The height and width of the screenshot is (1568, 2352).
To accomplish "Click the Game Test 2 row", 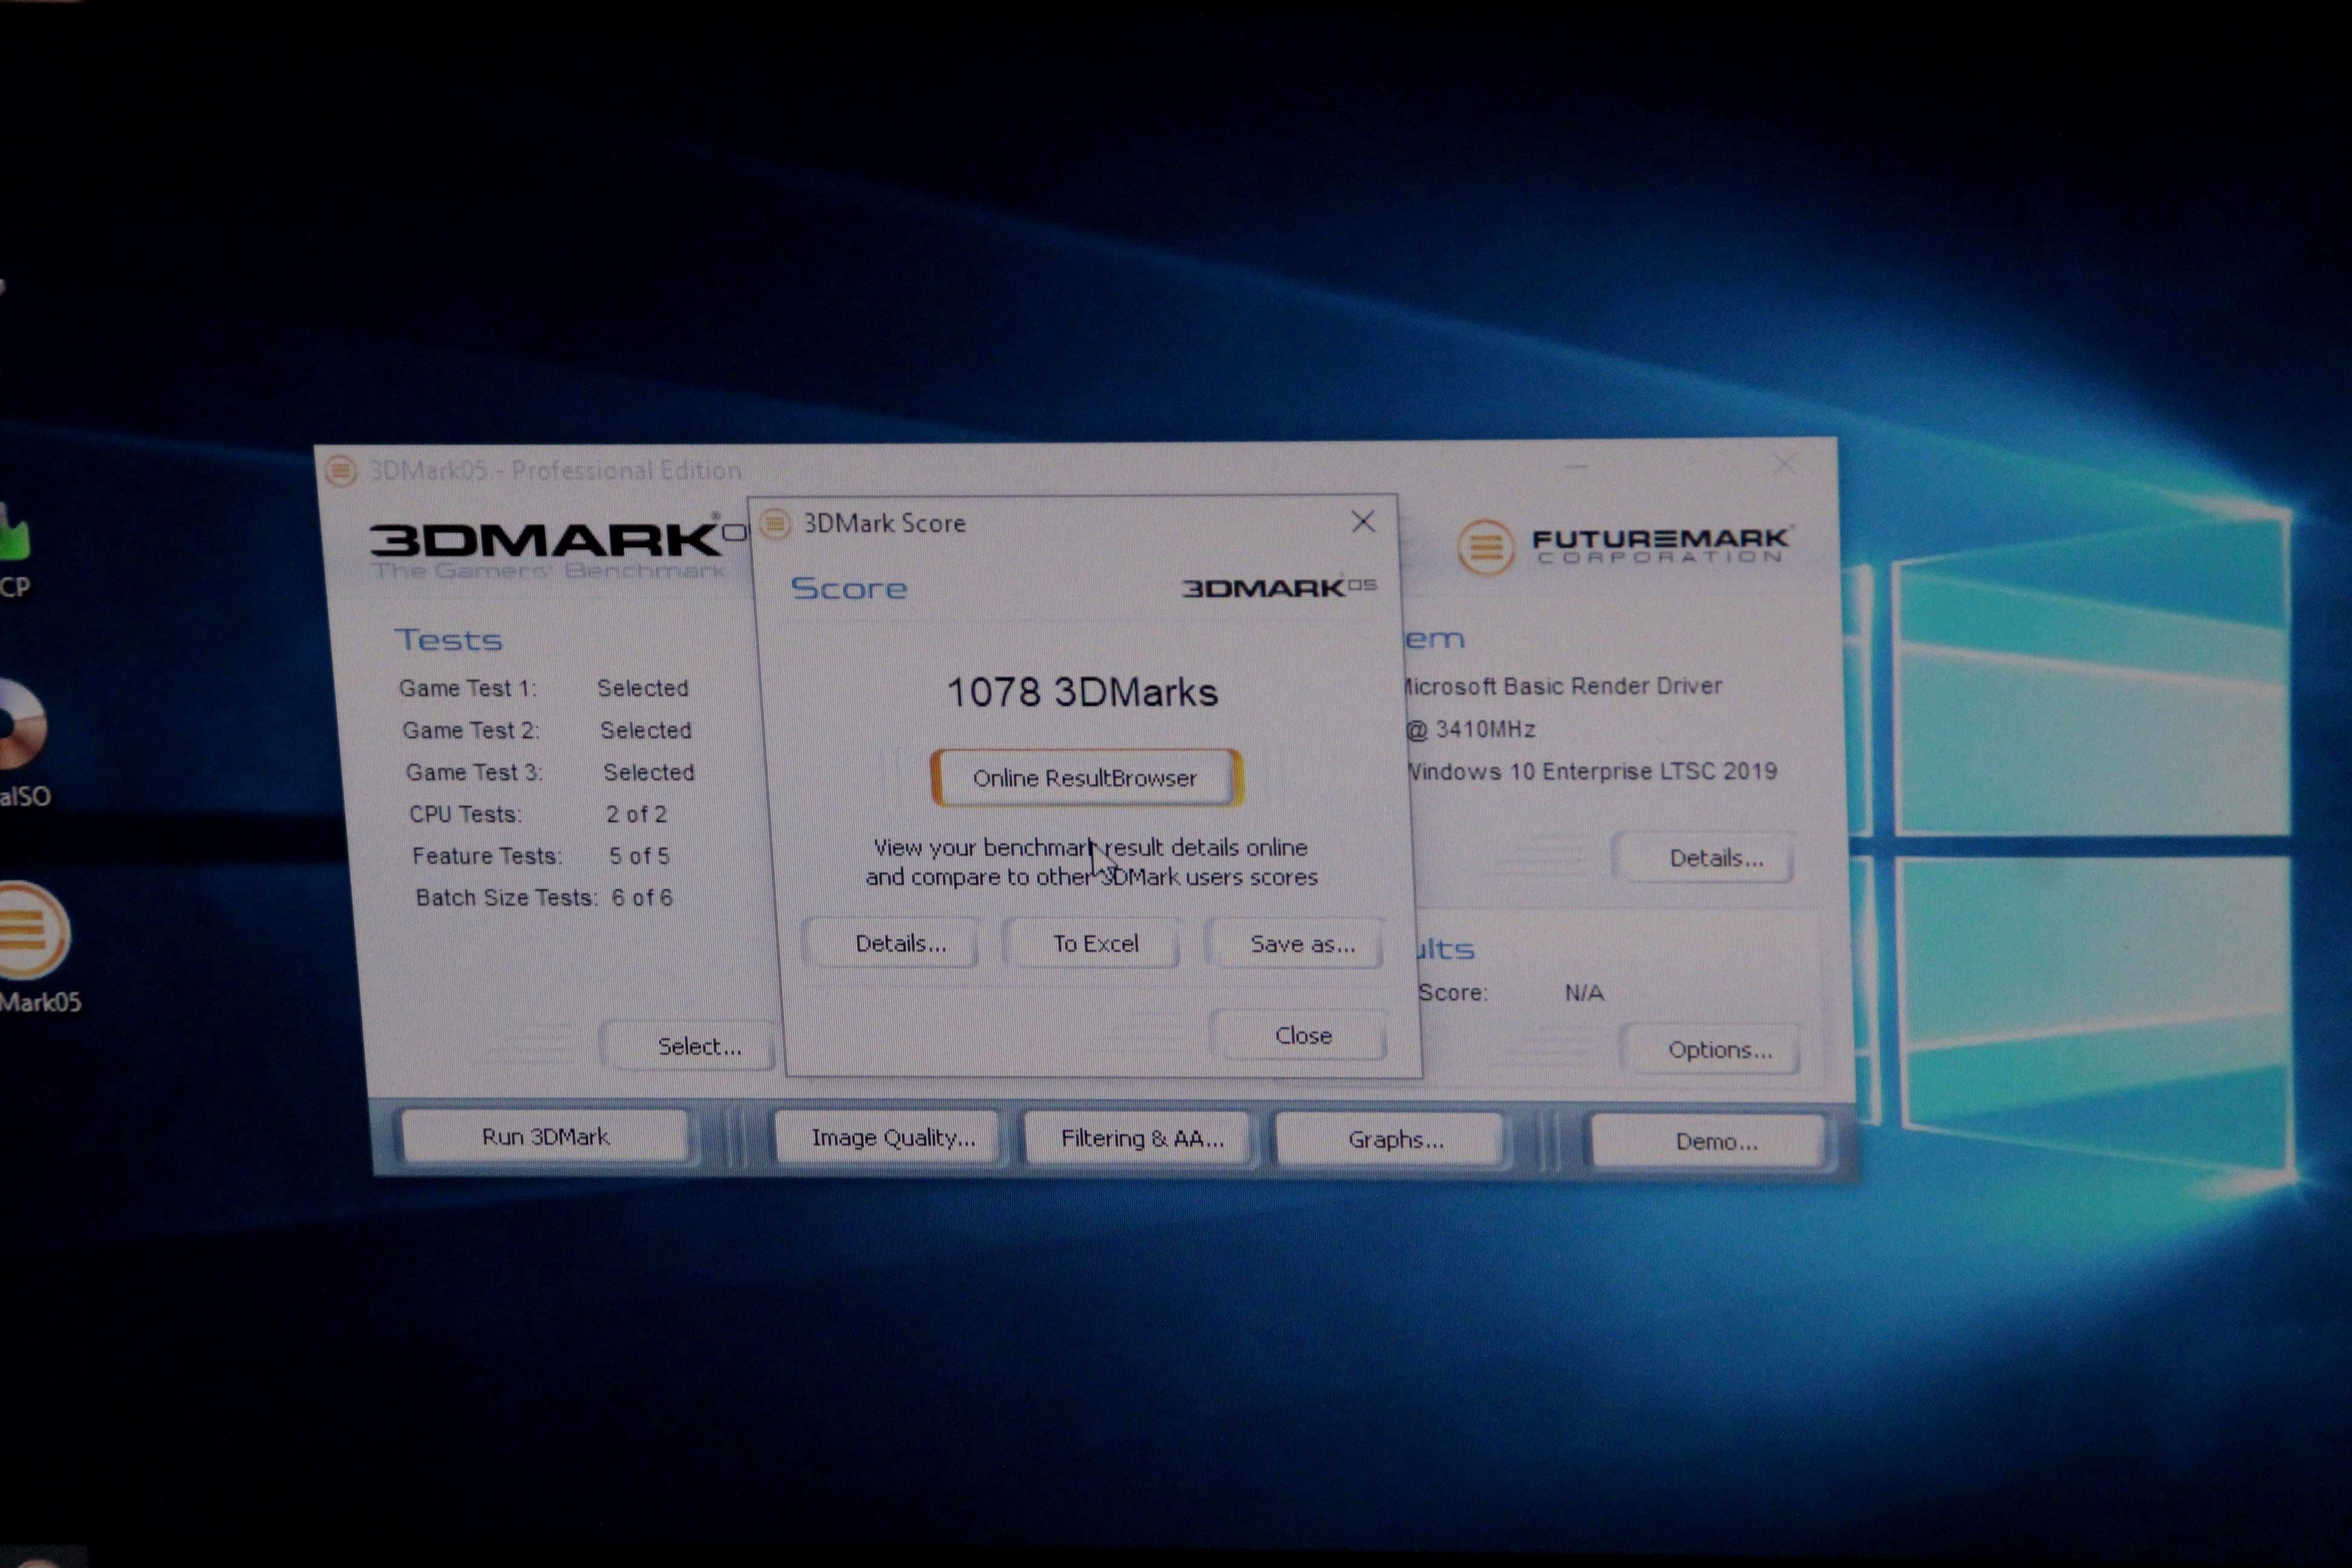I will [x=547, y=730].
